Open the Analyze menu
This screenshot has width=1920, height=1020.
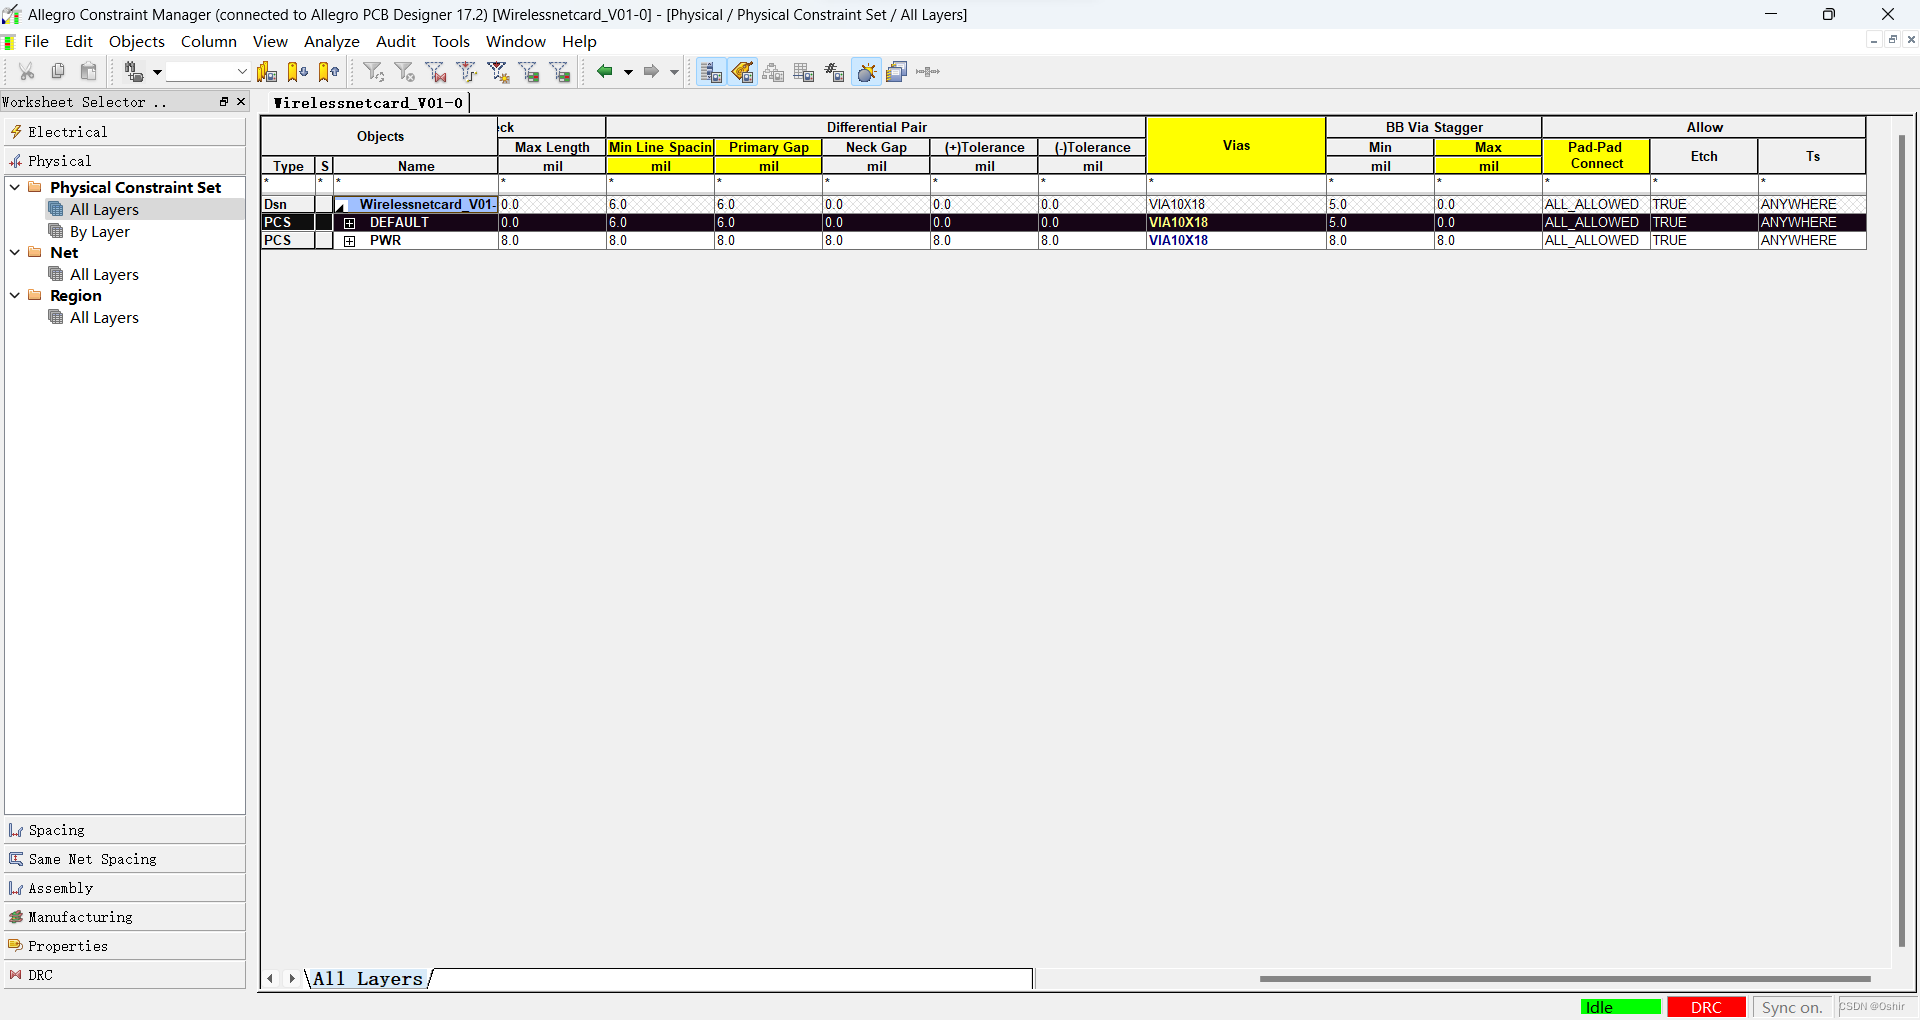pyautogui.click(x=331, y=41)
